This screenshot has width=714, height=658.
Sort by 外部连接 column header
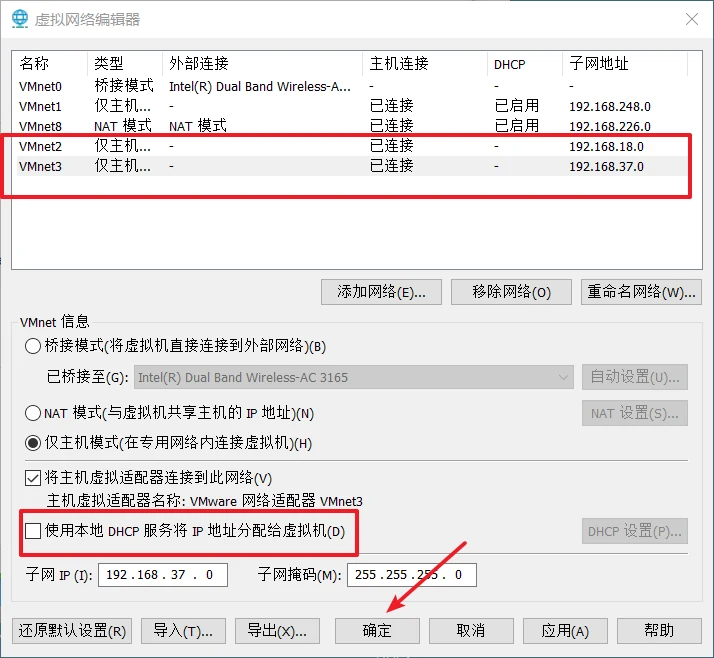(x=262, y=64)
